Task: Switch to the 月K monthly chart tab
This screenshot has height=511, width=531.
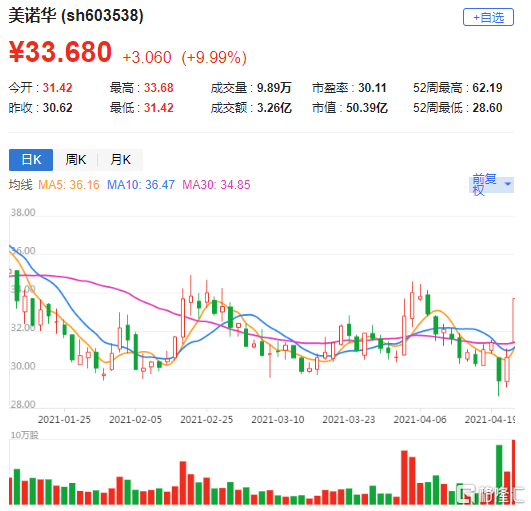Action: [x=121, y=159]
